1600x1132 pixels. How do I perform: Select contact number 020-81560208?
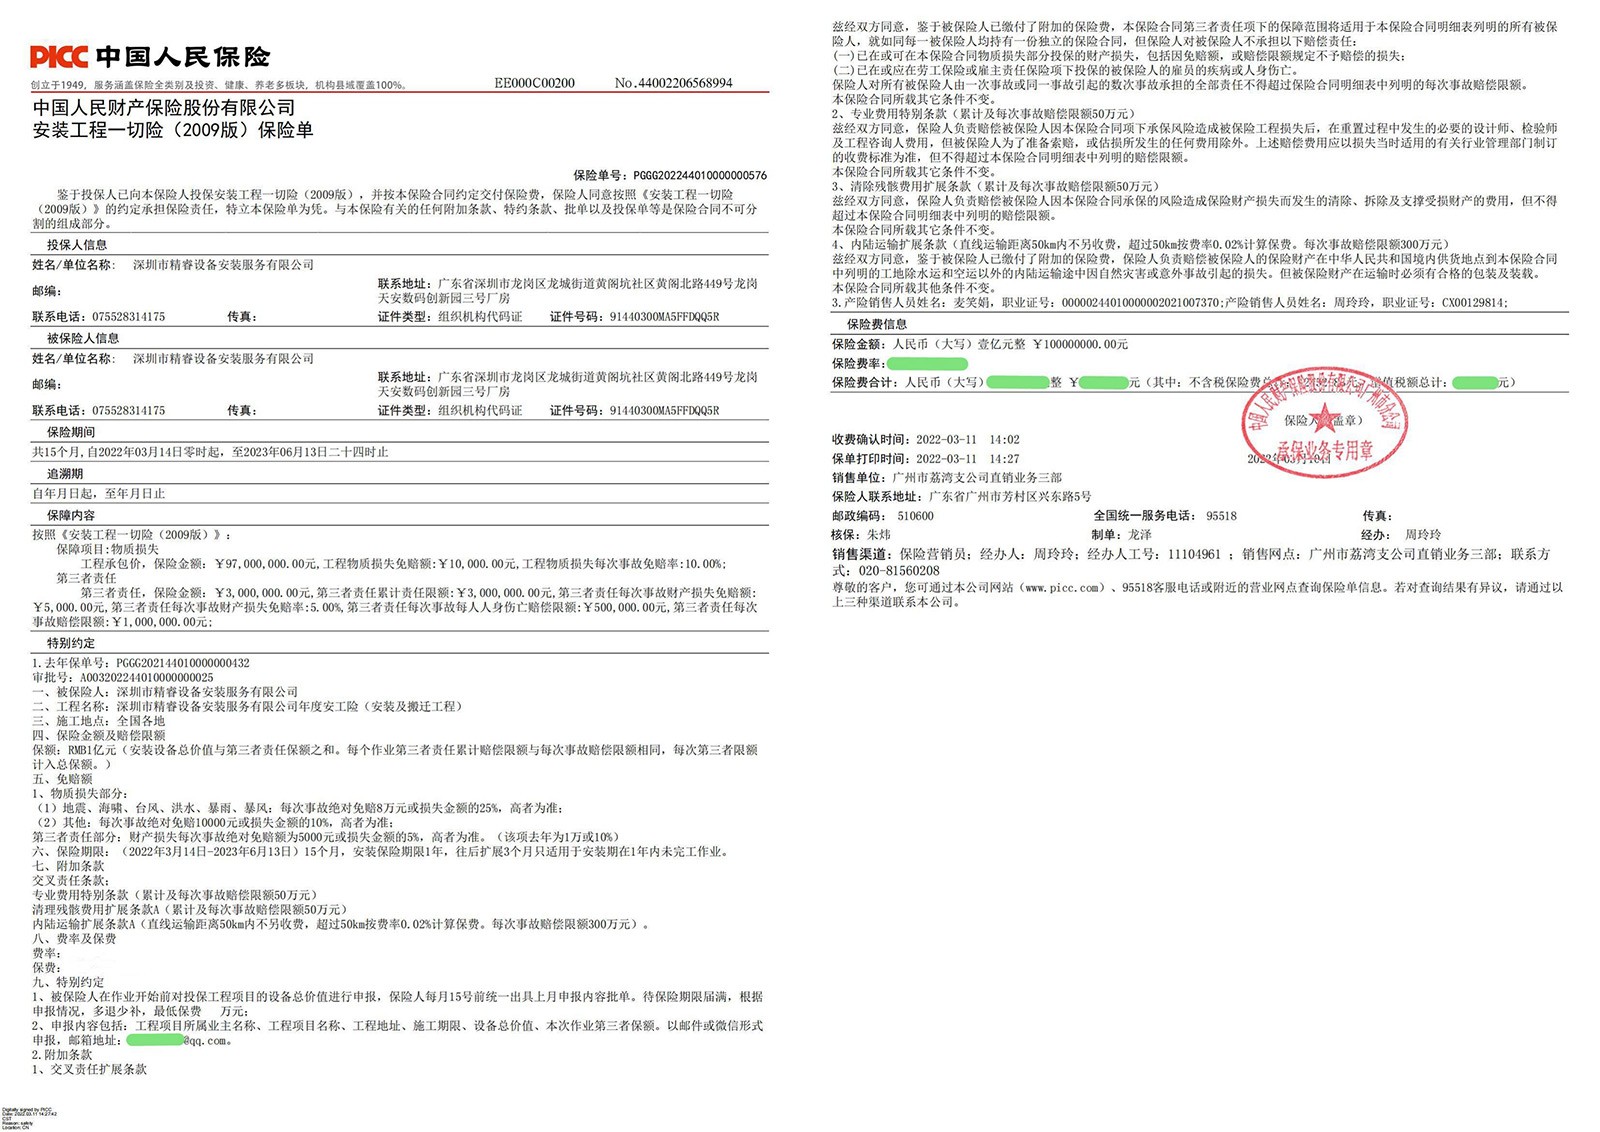click(x=897, y=571)
